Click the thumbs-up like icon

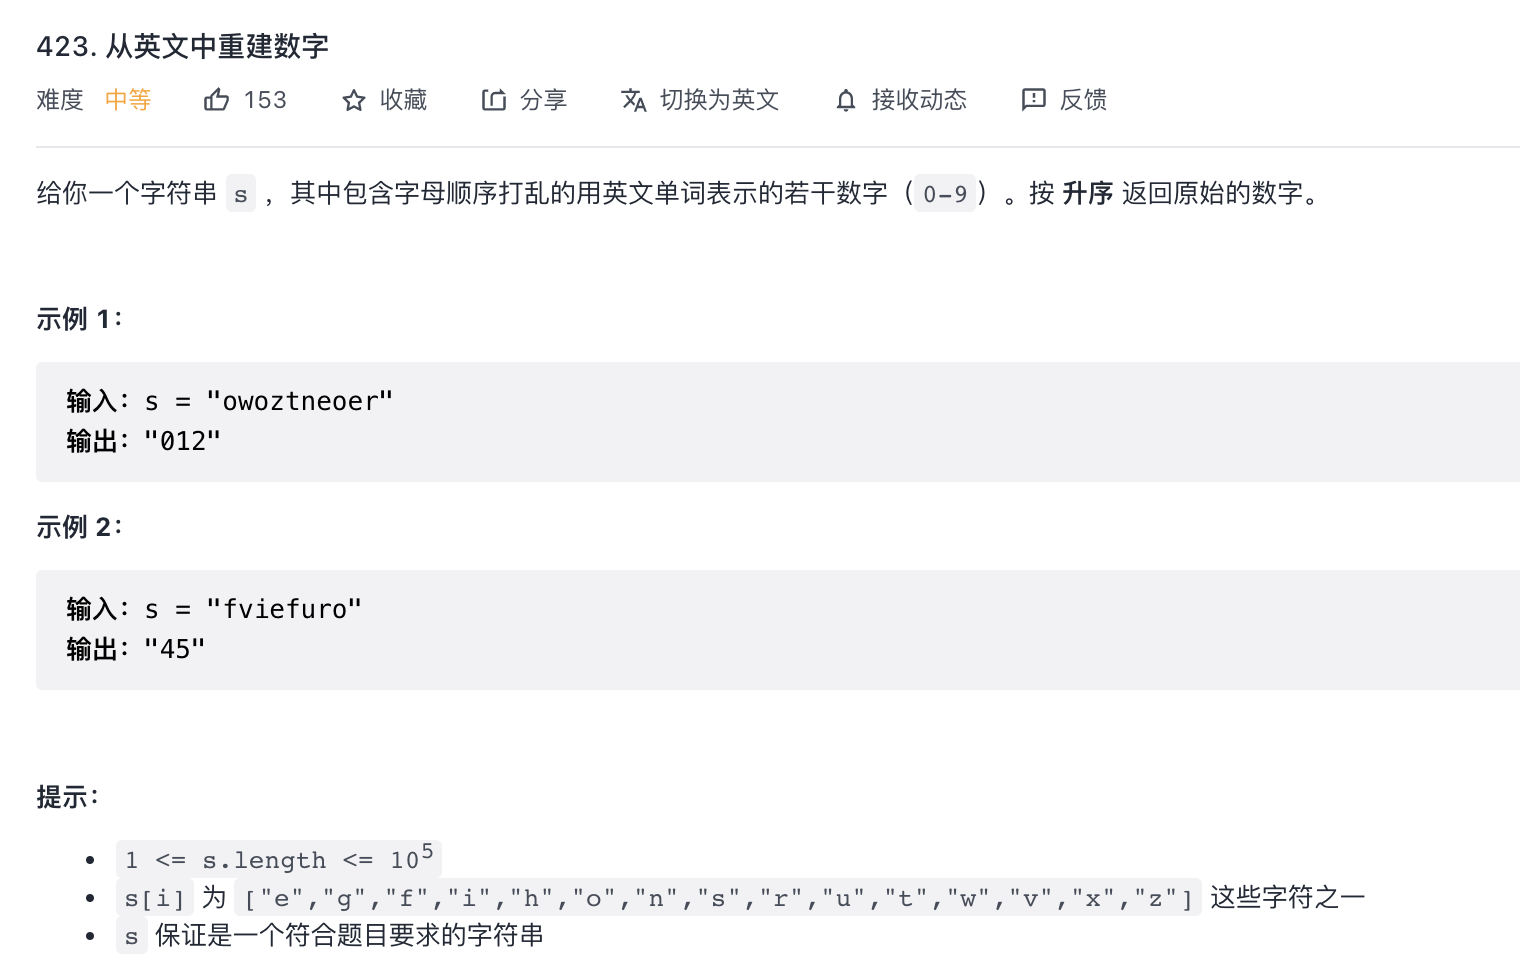[x=216, y=99]
